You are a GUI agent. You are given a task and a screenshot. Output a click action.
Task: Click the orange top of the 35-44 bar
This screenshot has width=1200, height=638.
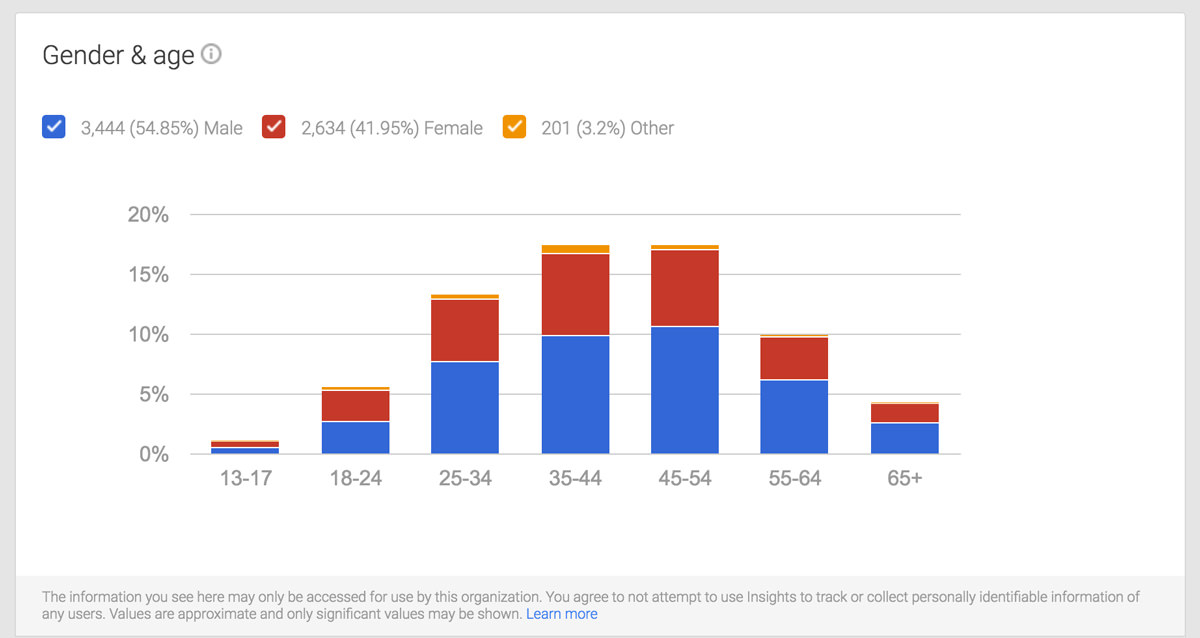tap(575, 249)
